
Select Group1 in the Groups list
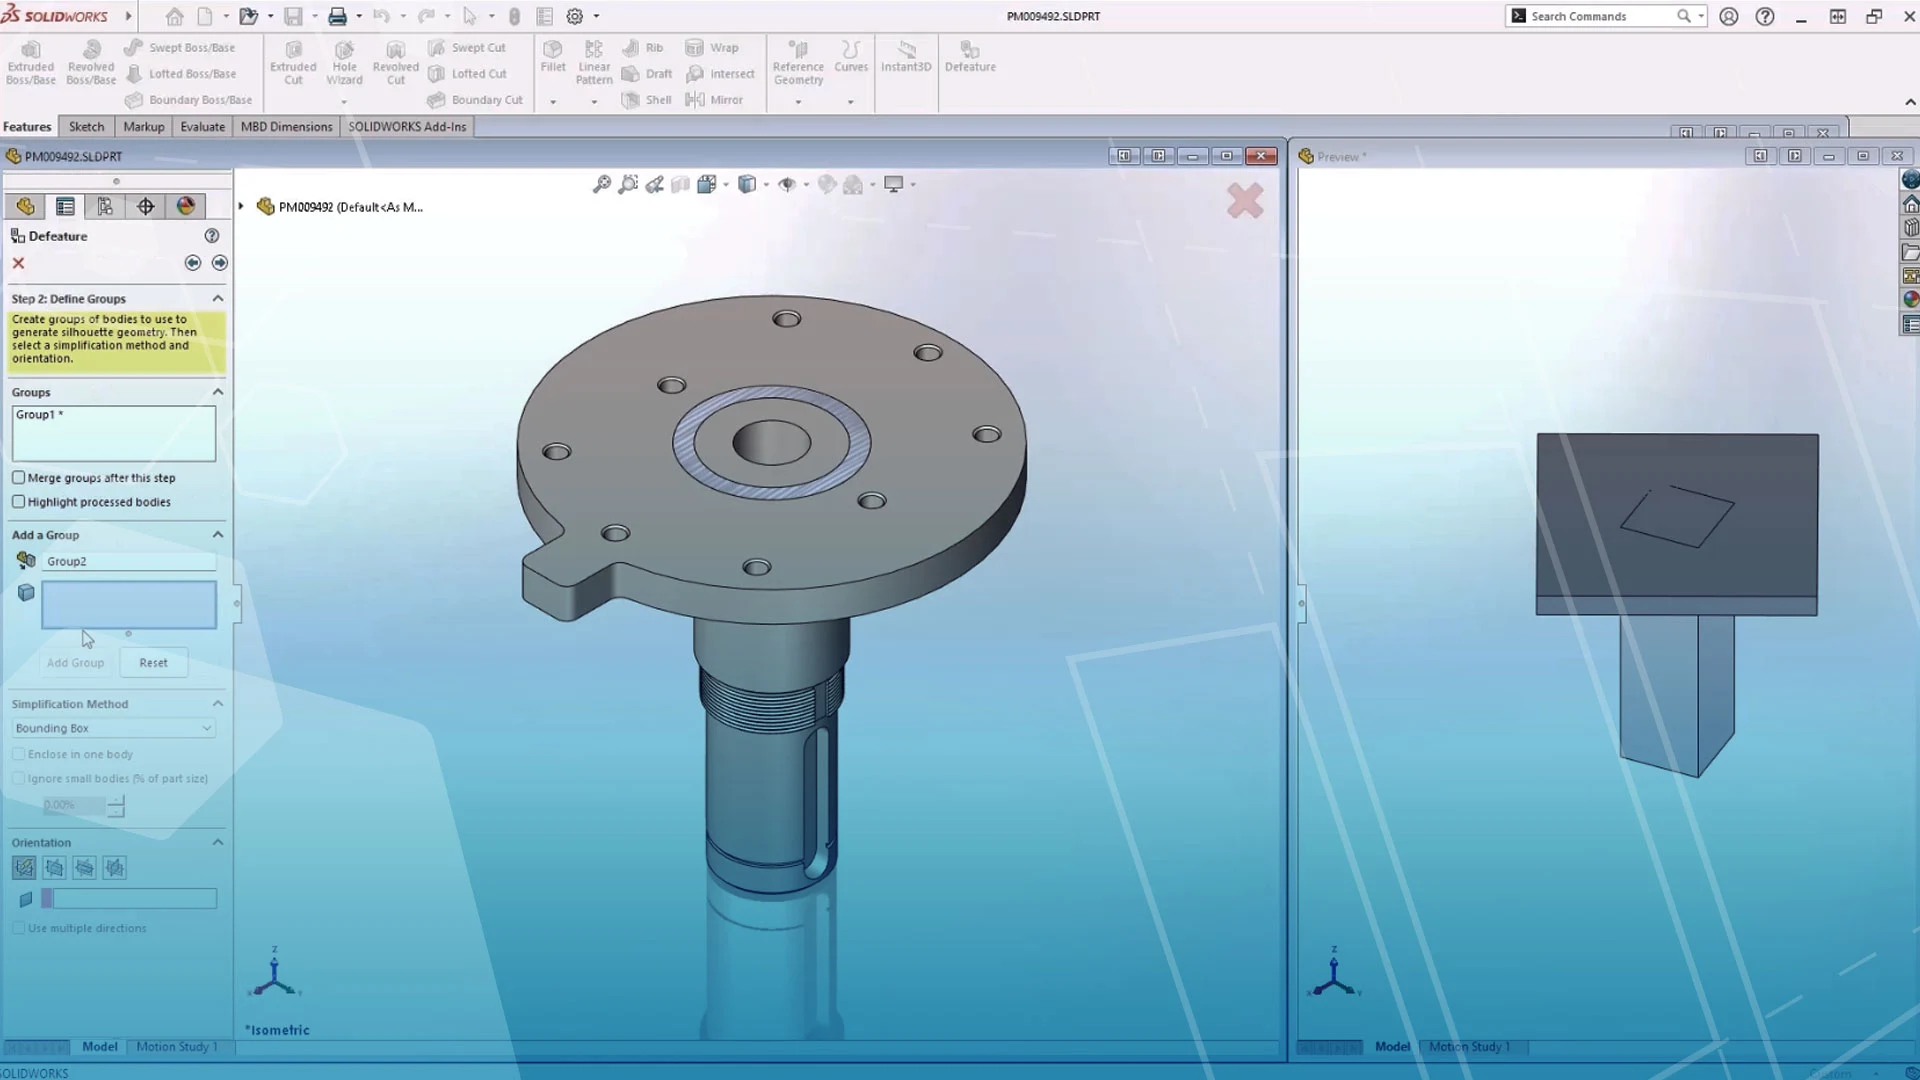(x=39, y=415)
